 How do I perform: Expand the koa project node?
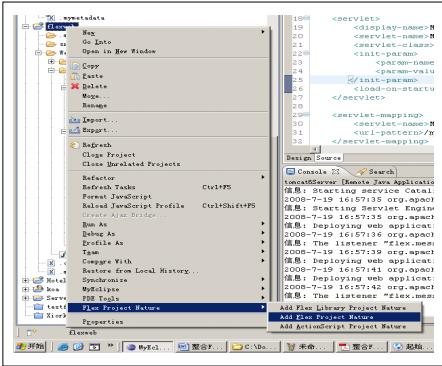pos(26,289)
